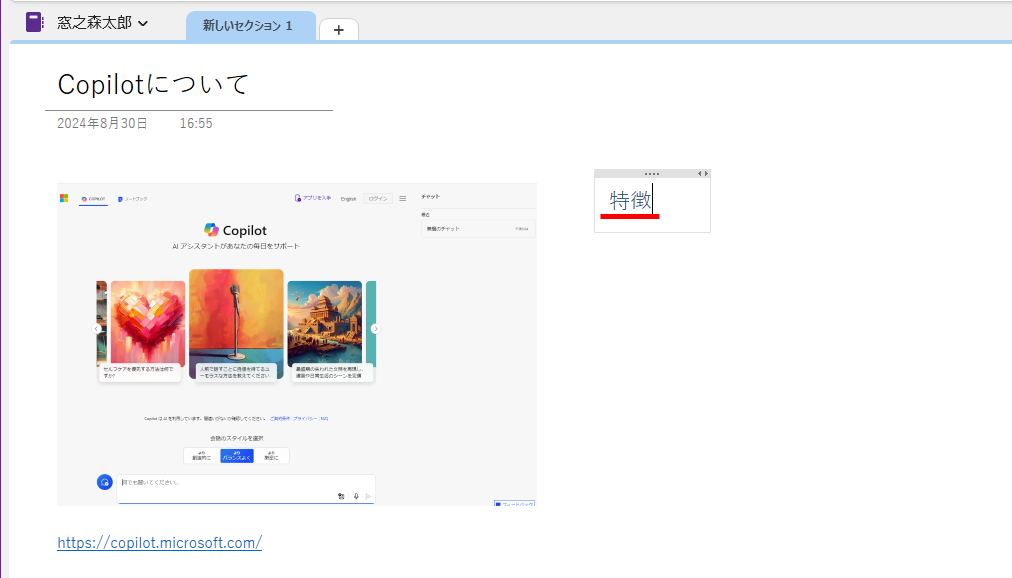
Task: Click the ログイン button in the screenshot
Action: (x=378, y=198)
